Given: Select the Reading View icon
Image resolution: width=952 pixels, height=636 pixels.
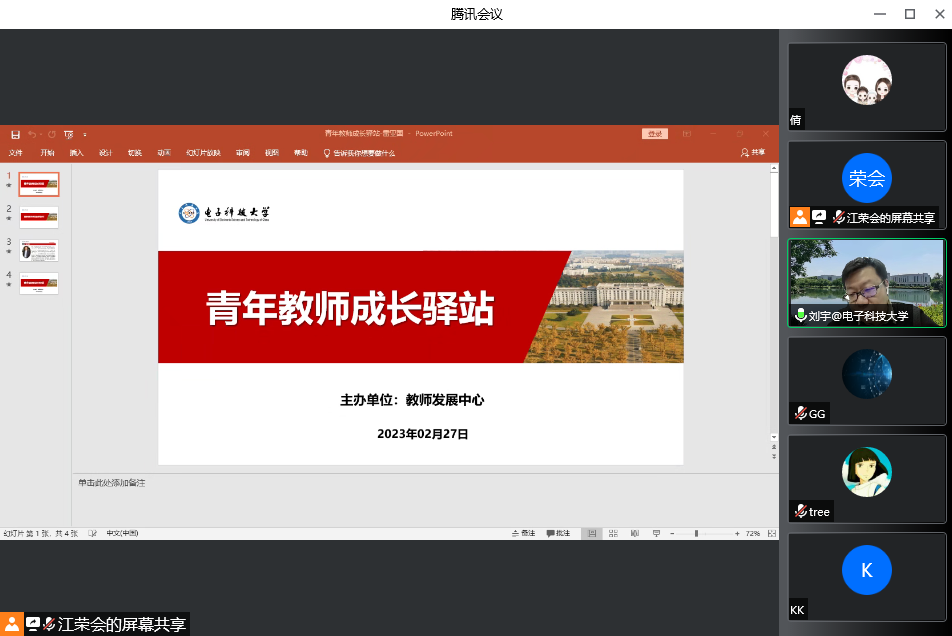Looking at the screenshot, I should point(635,532).
